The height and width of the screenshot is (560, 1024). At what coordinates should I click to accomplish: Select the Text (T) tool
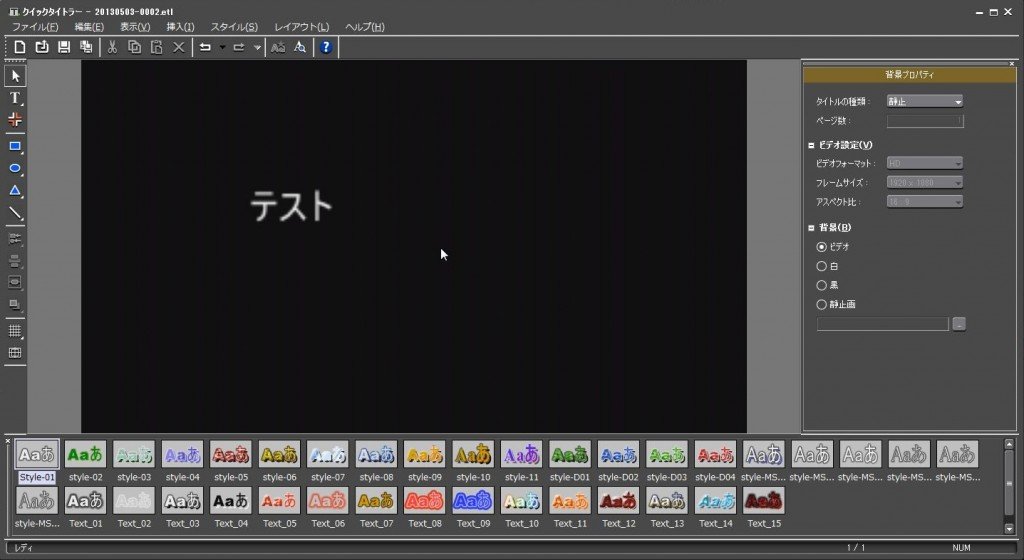15,98
